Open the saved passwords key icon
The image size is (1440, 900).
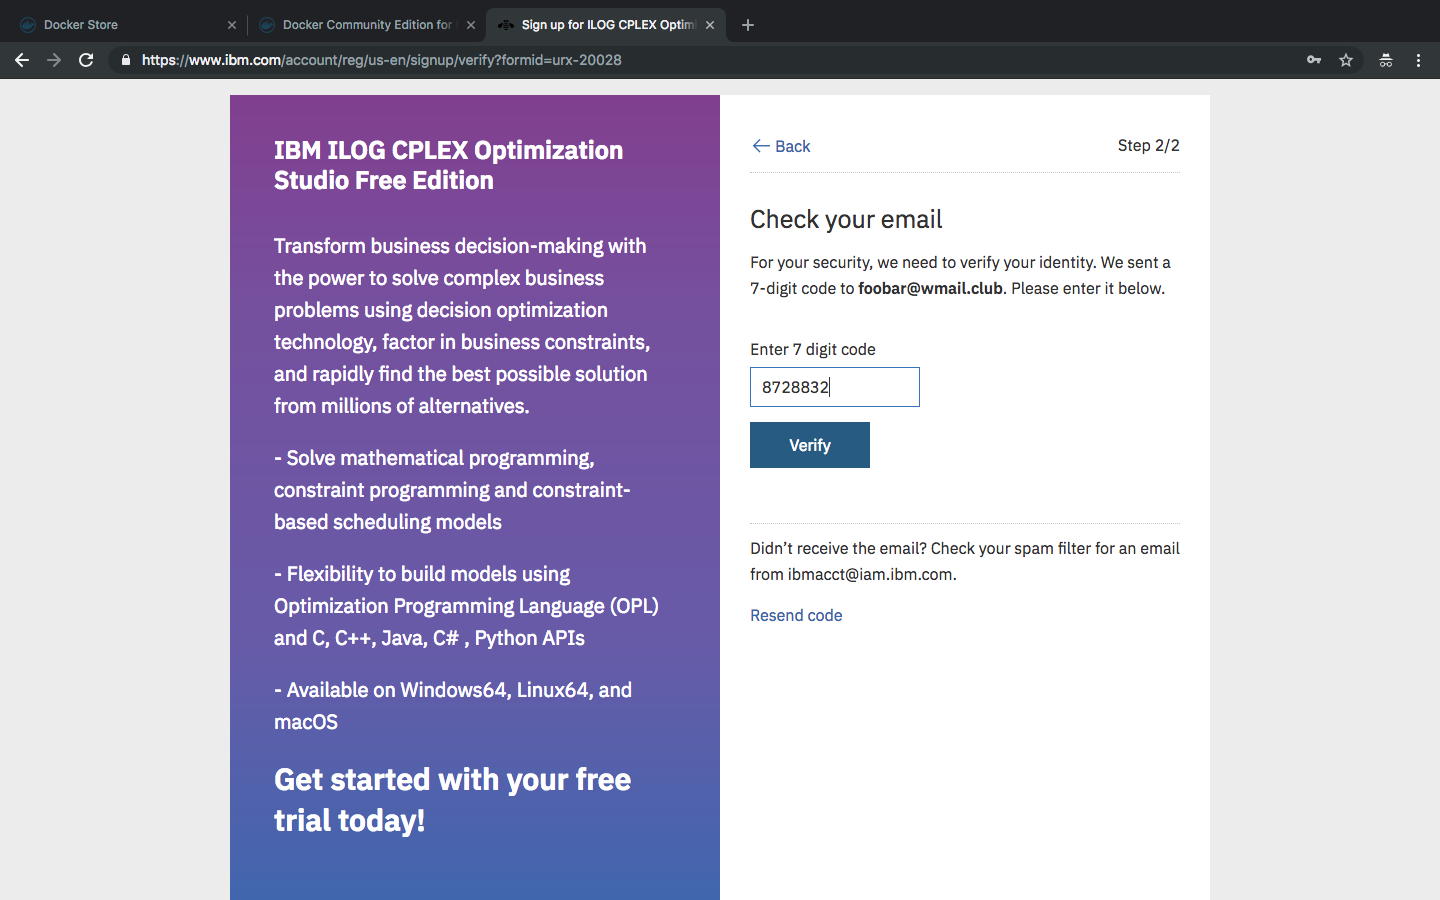pos(1314,60)
